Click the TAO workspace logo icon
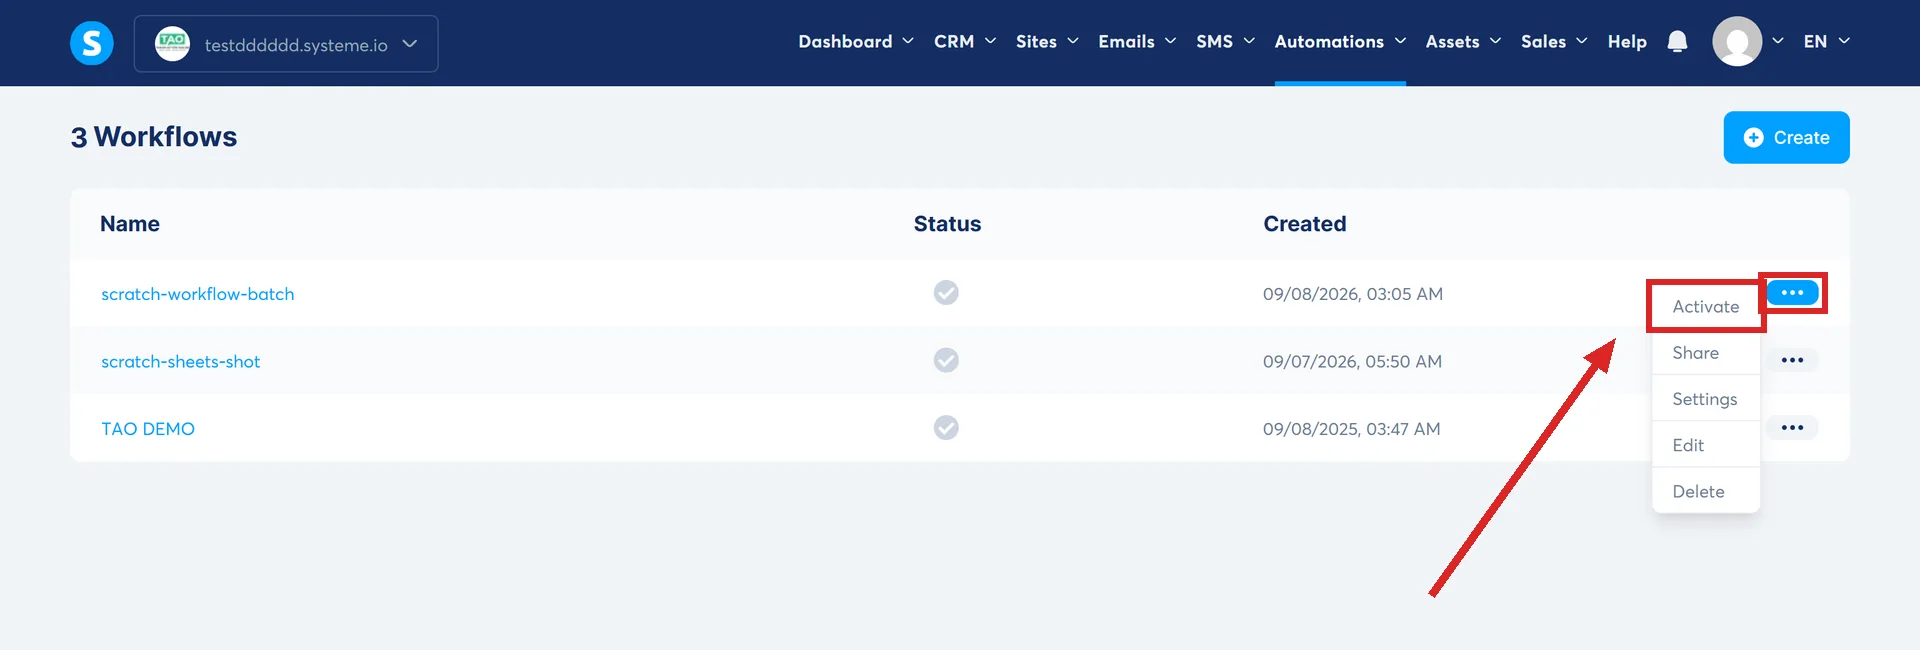 pyautogui.click(x=172, y=43)
